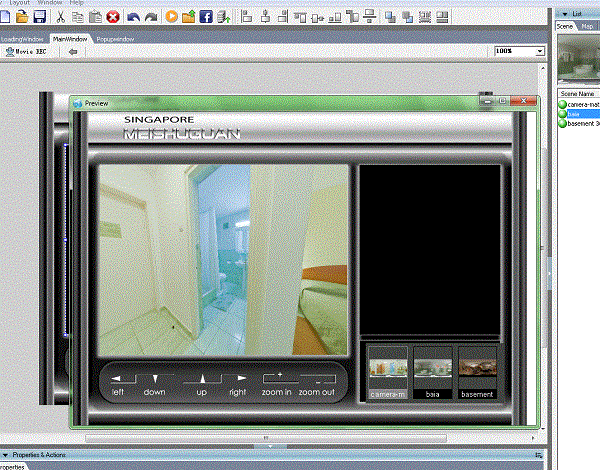This screenshot has width=600, height=470.
Task: Pan down in the Preview window
Action: tap(155, 385)
